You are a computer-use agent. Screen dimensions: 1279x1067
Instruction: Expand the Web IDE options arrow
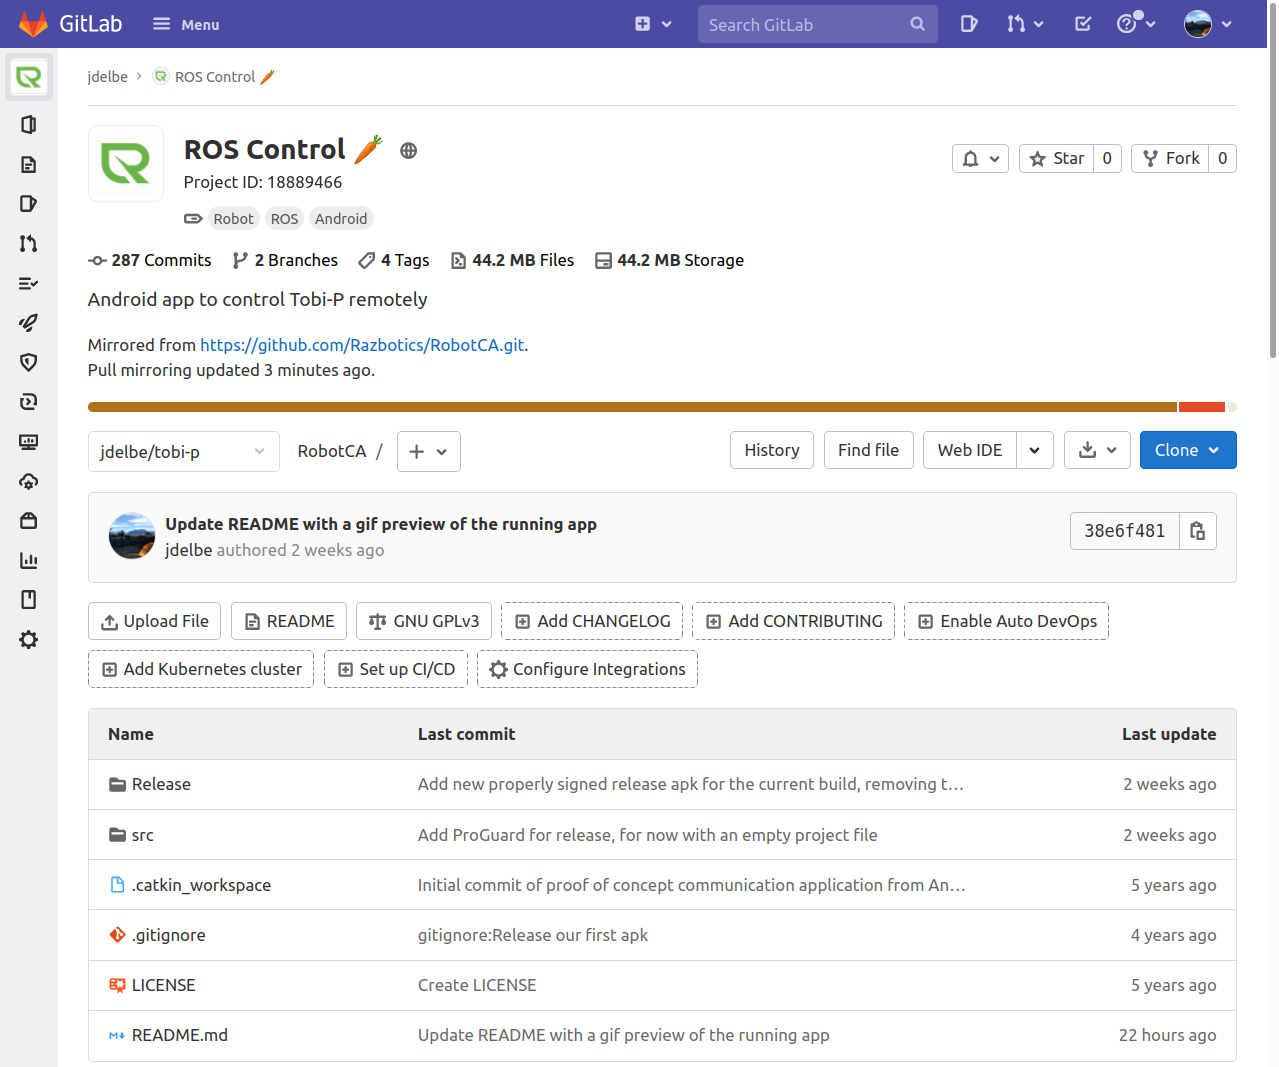coord(1035,450)
